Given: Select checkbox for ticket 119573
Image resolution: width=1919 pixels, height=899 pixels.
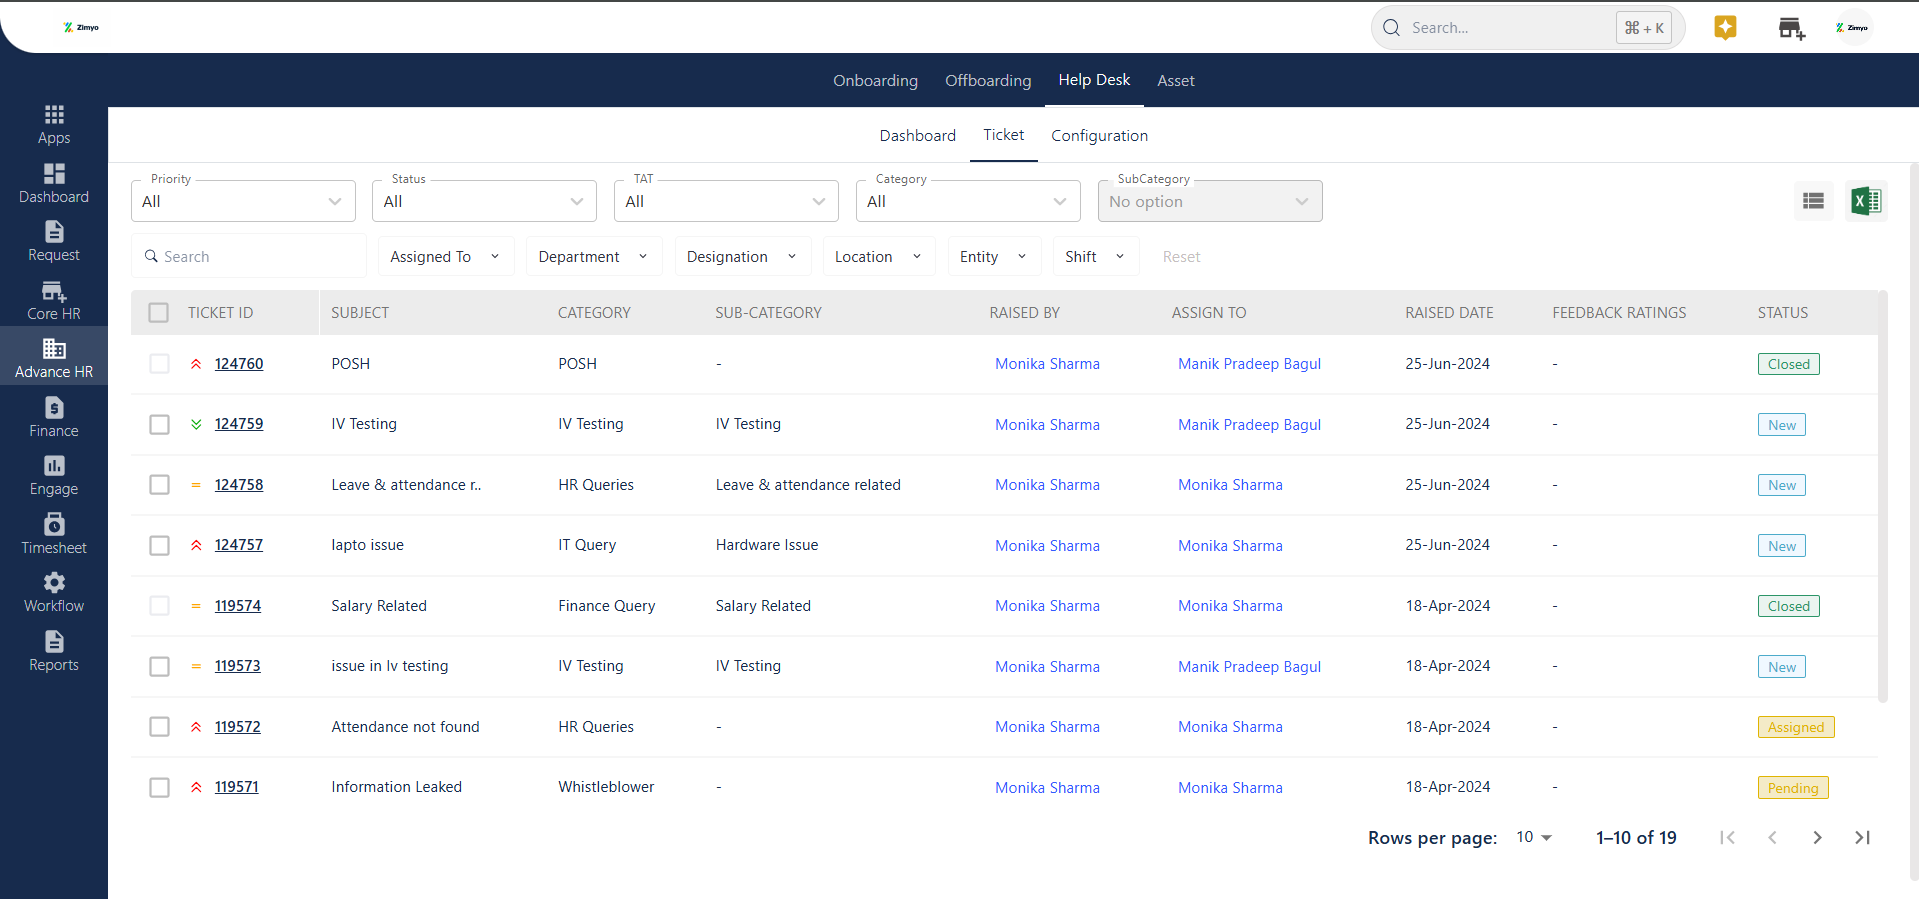Looking at the screenshot, I should (159, 666).
